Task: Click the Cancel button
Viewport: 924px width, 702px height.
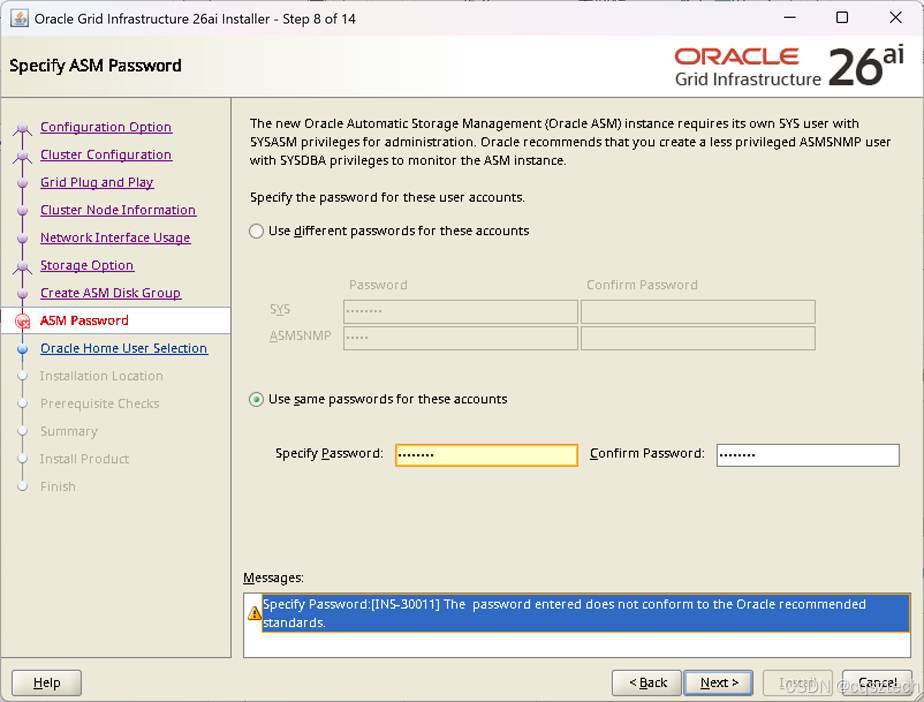Action: click(877, 683)
